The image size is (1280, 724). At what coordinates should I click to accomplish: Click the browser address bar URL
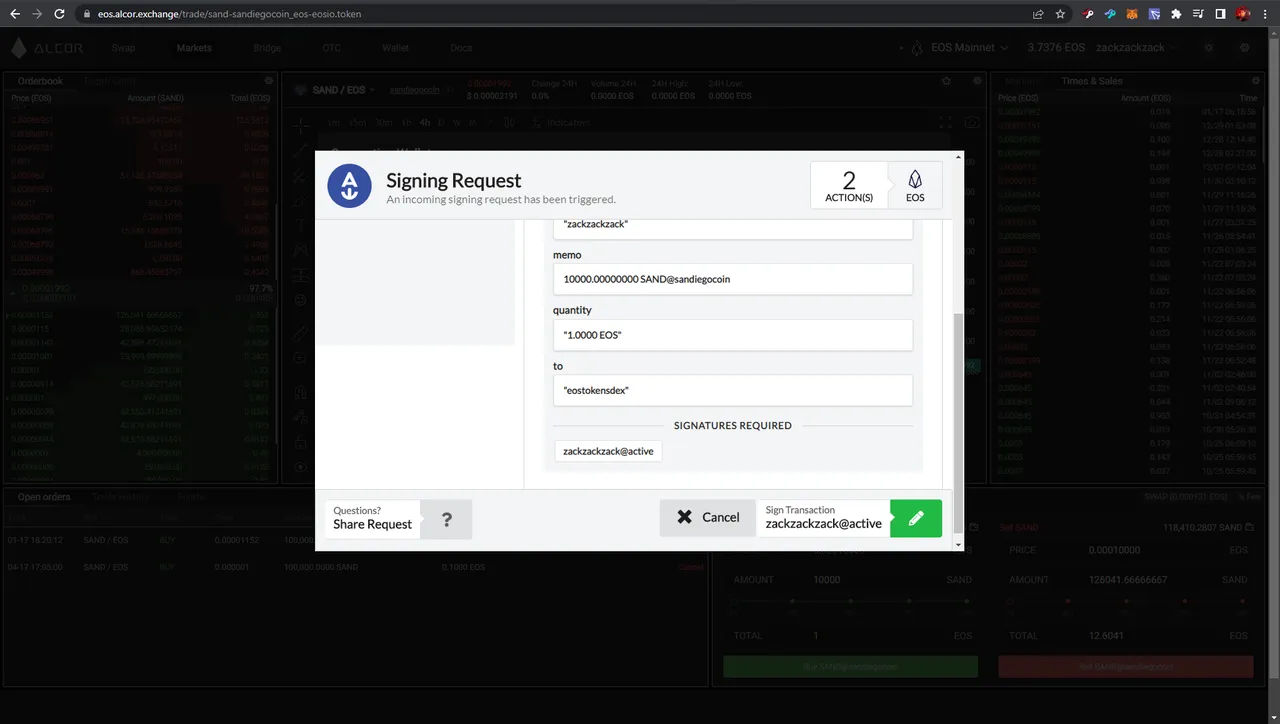[x=230, y=15]
